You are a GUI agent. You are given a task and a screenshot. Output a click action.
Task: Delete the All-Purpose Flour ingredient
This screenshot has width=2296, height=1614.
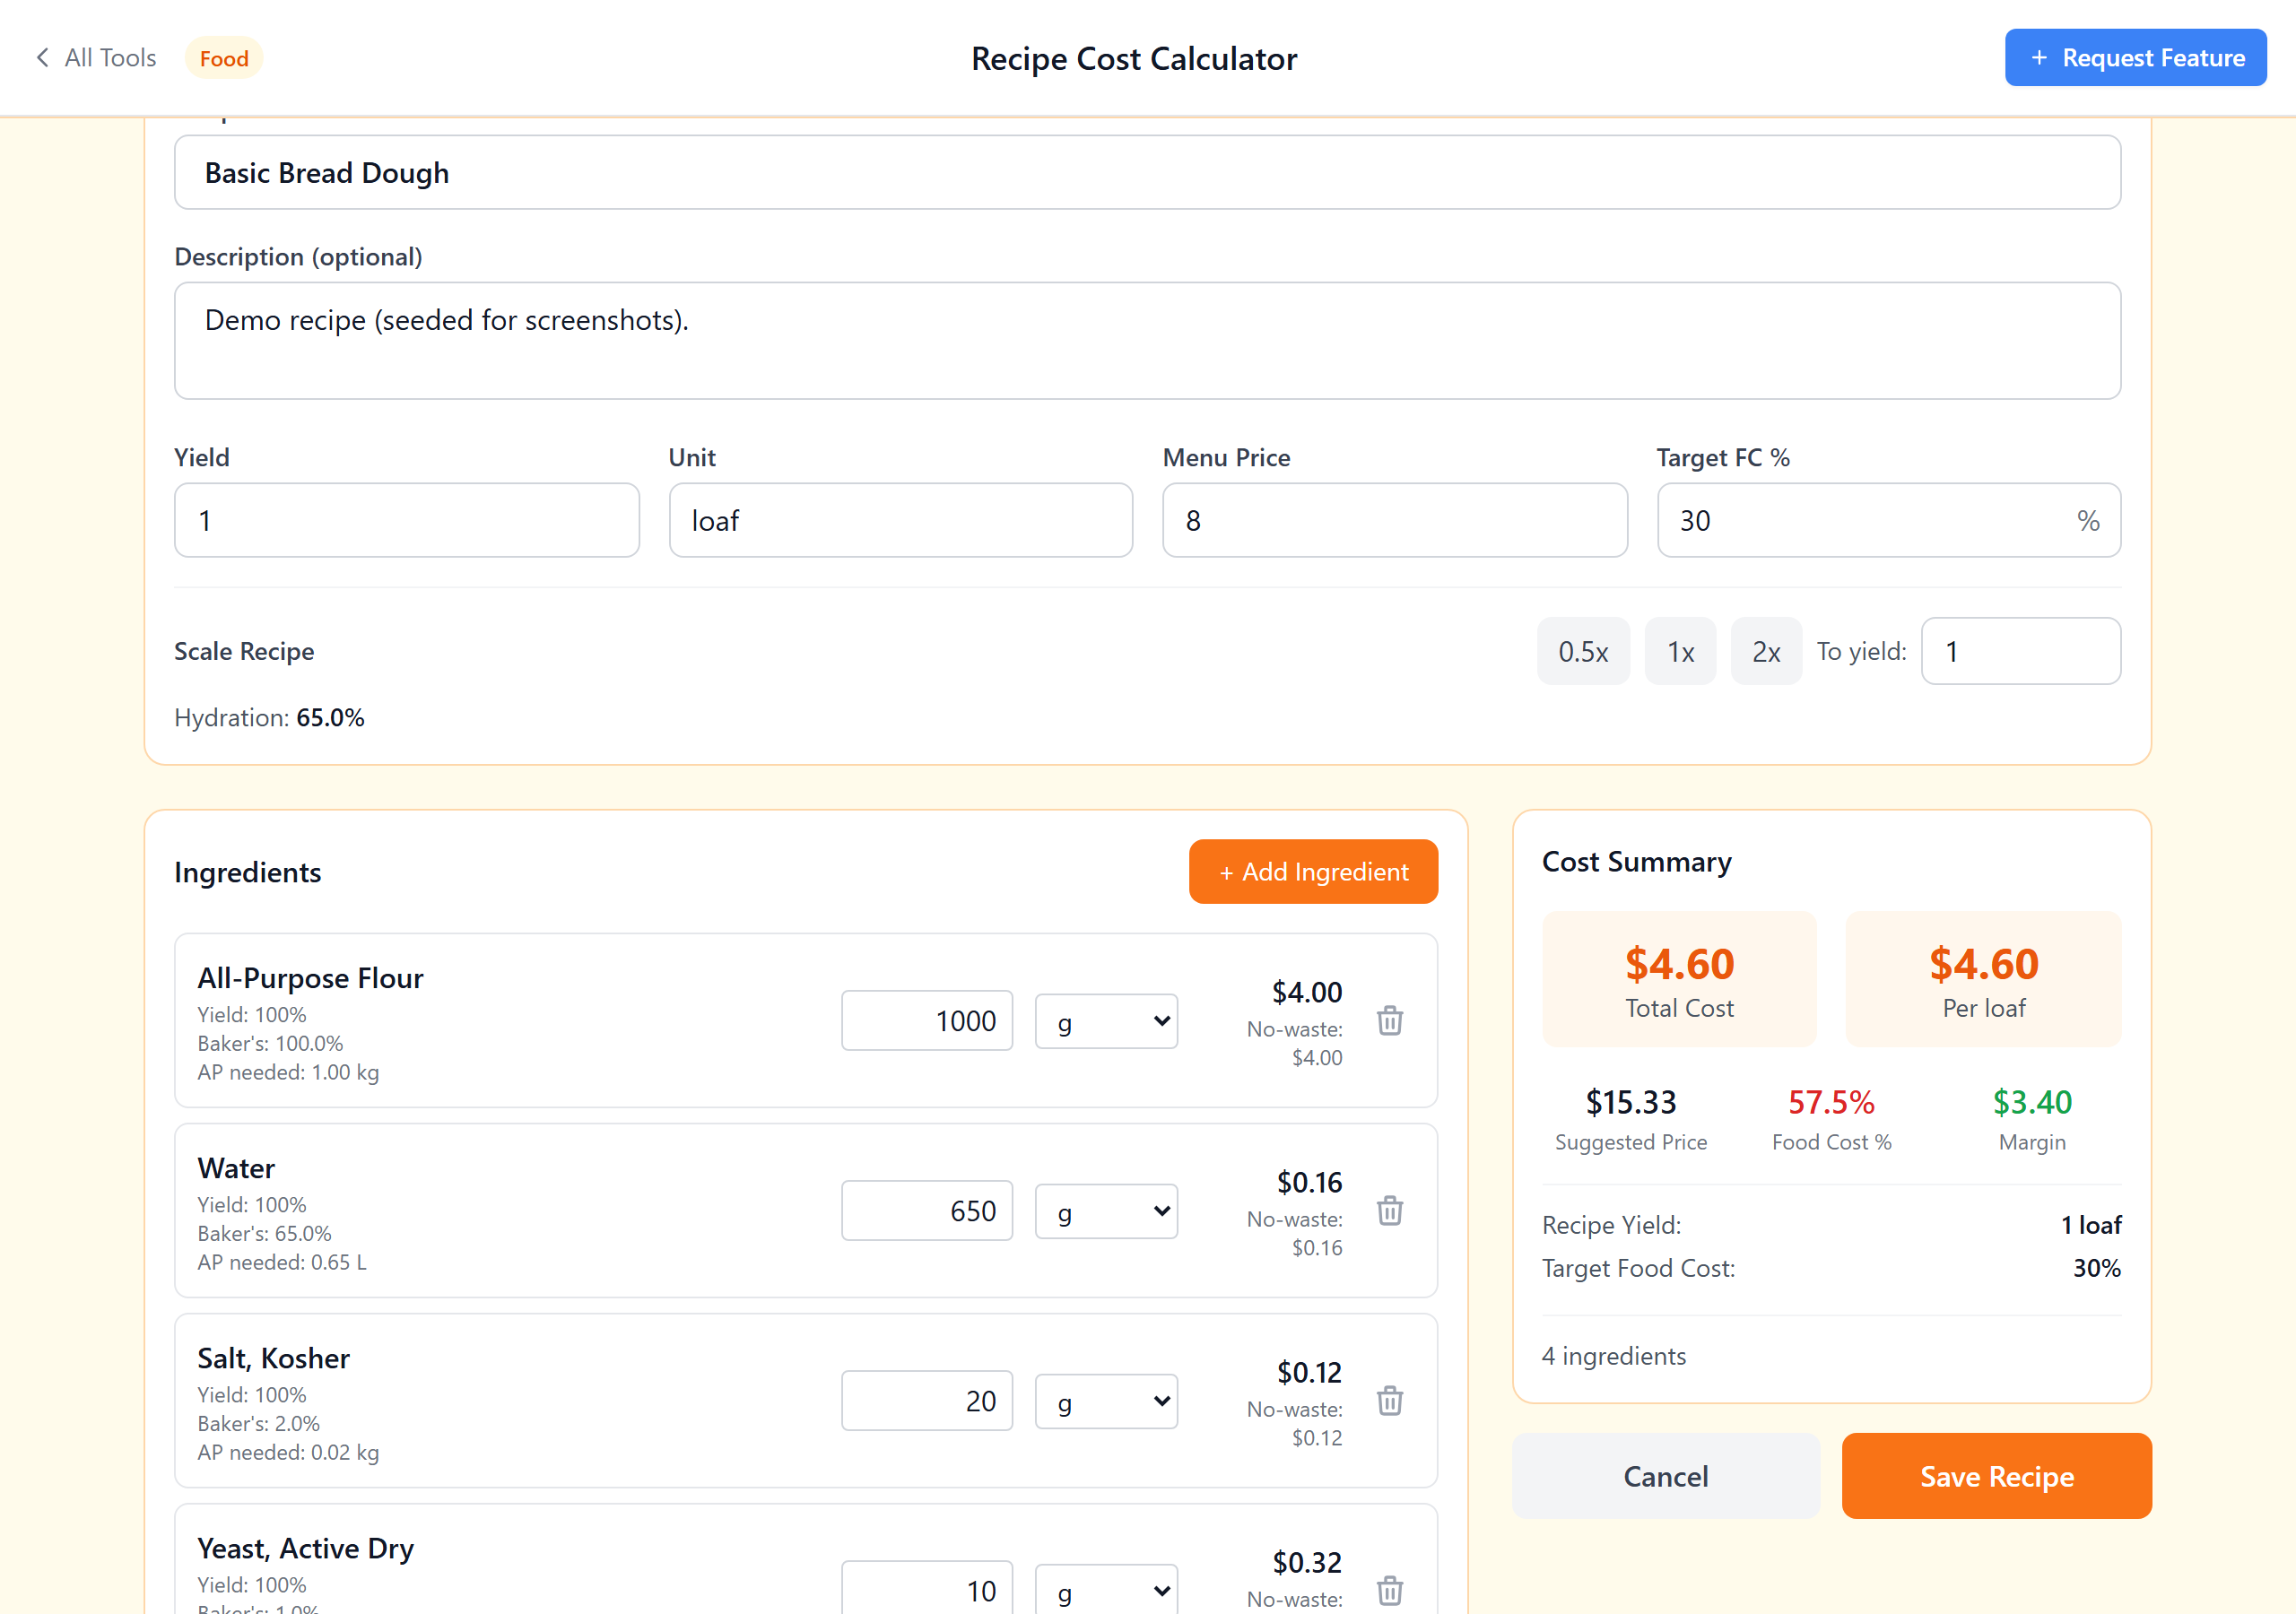[1390, 1021]
